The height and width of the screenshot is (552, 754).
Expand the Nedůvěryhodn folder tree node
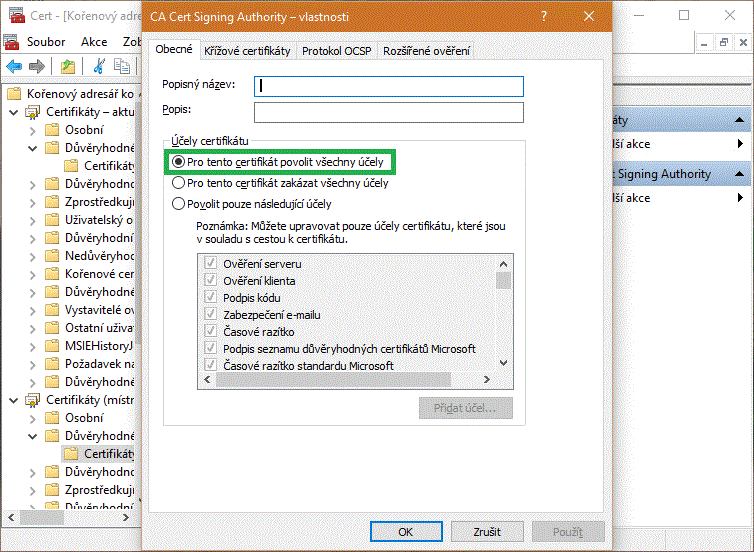pyautogui.click(x=33, y=256)
